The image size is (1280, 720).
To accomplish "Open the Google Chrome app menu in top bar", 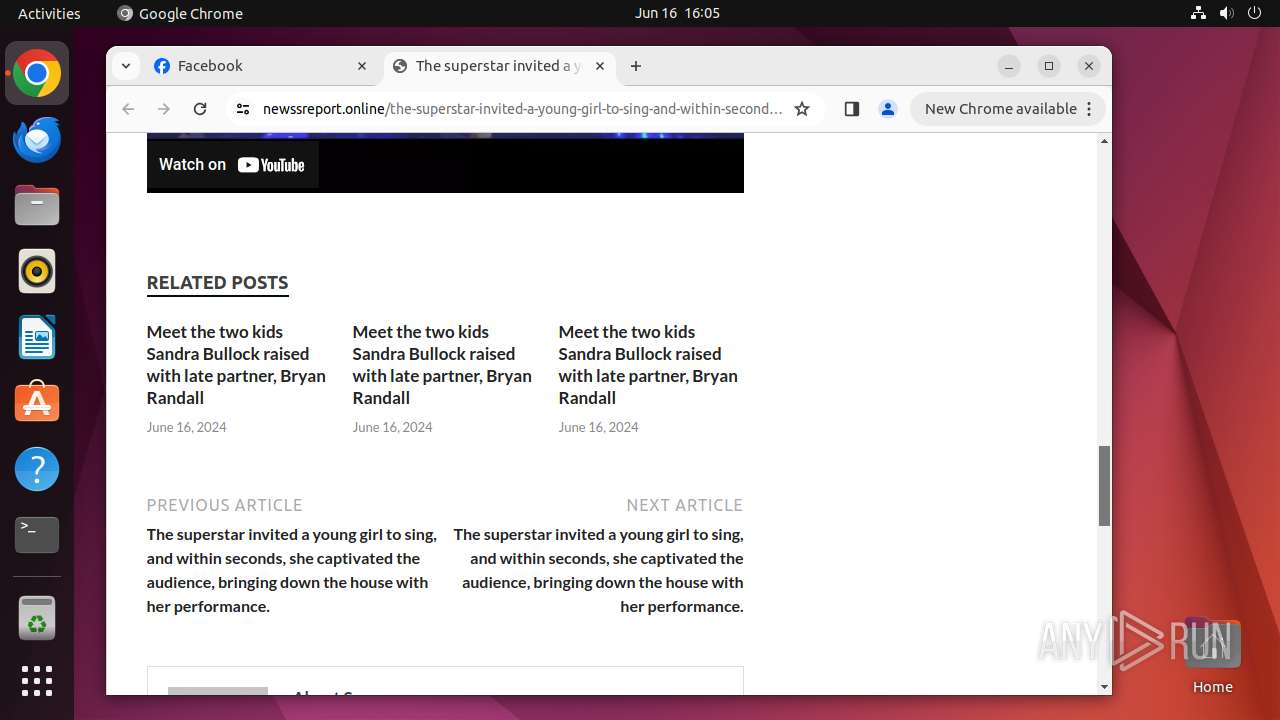I will (180, 13).
